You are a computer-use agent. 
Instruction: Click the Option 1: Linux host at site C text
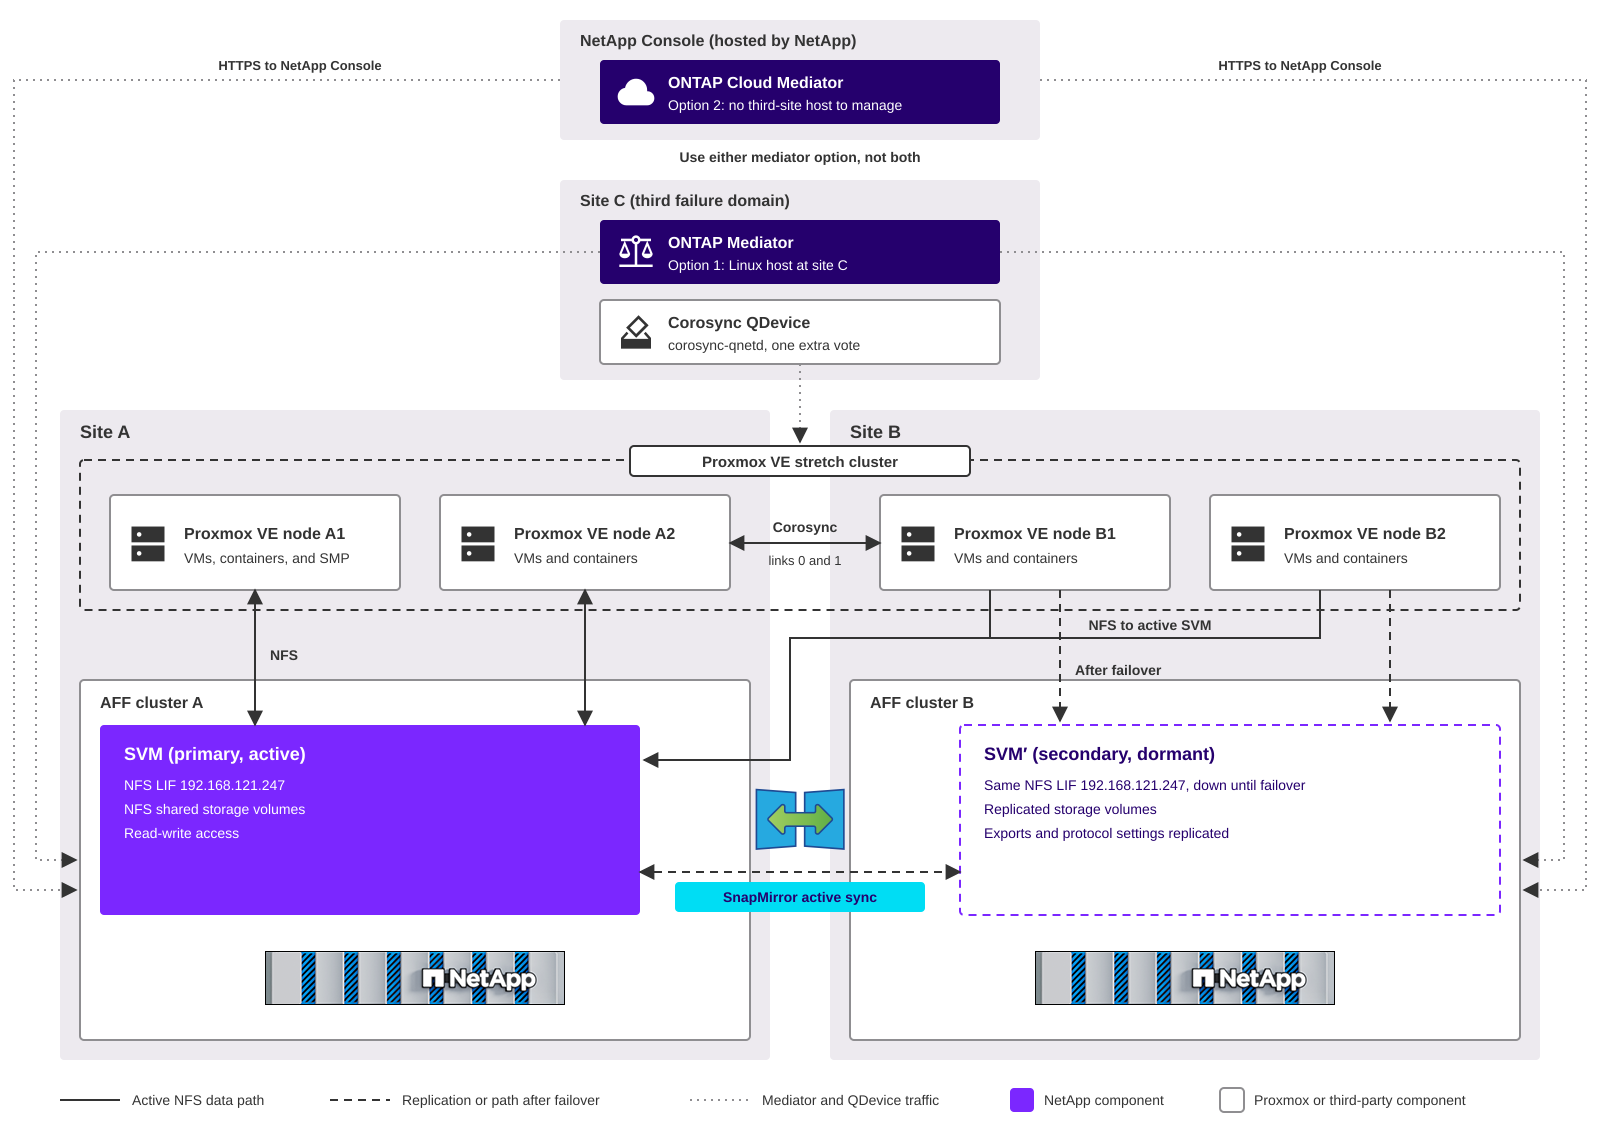tap(757, 265)
